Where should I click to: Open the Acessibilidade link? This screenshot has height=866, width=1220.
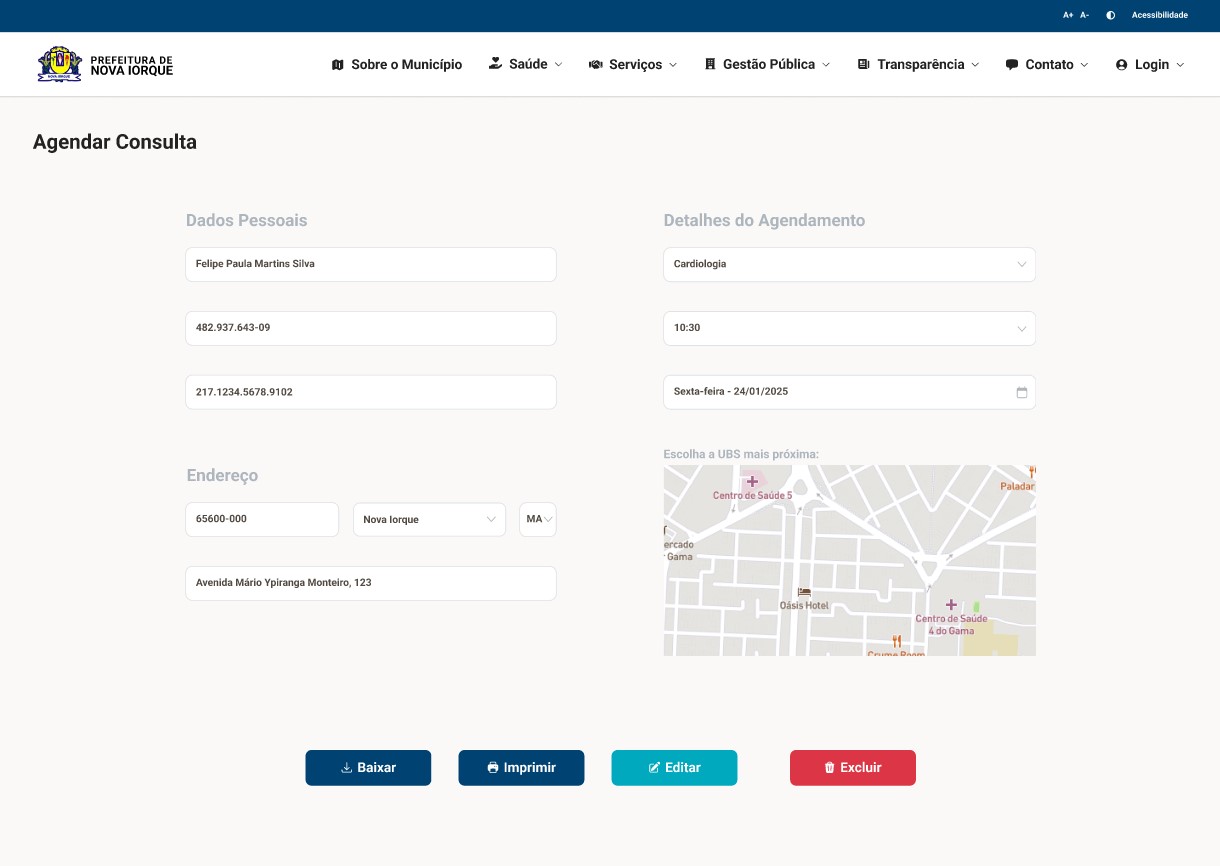(x=1160, y=15)
